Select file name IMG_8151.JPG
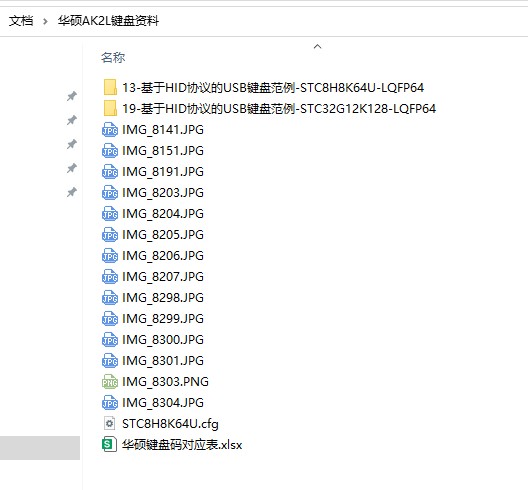 163,151
